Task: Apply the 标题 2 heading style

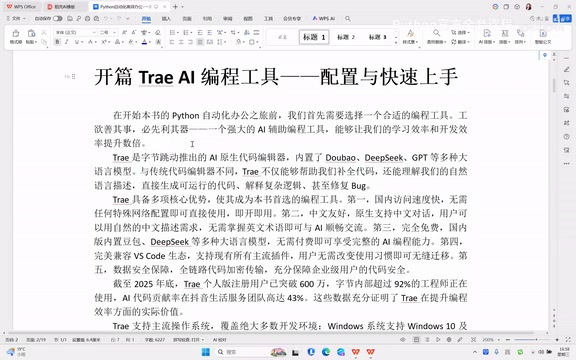Action: [346, 37]
